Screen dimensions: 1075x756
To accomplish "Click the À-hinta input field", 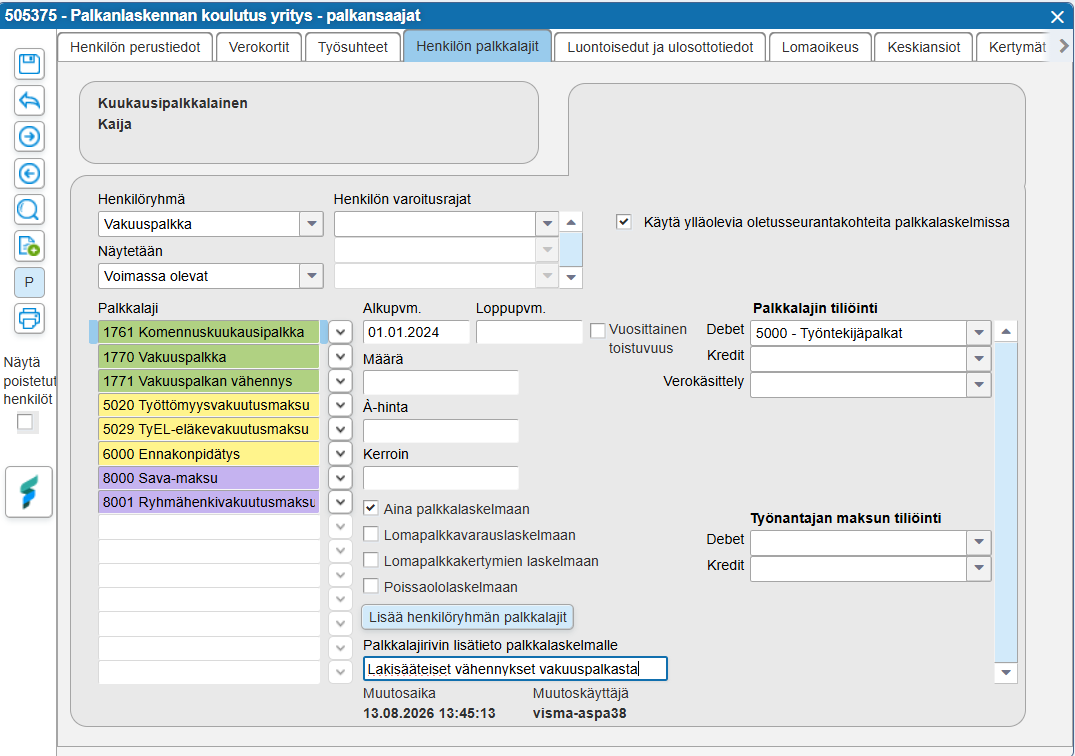I will [x=441, y=430].
